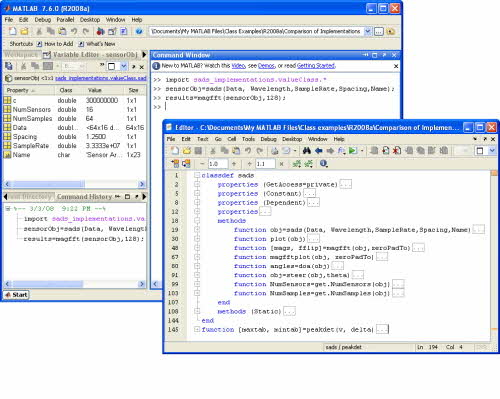The width and height of the screenshot is (500, 399).
Task: Click the green Run icon in Editor toolbar
Action: 353,151
